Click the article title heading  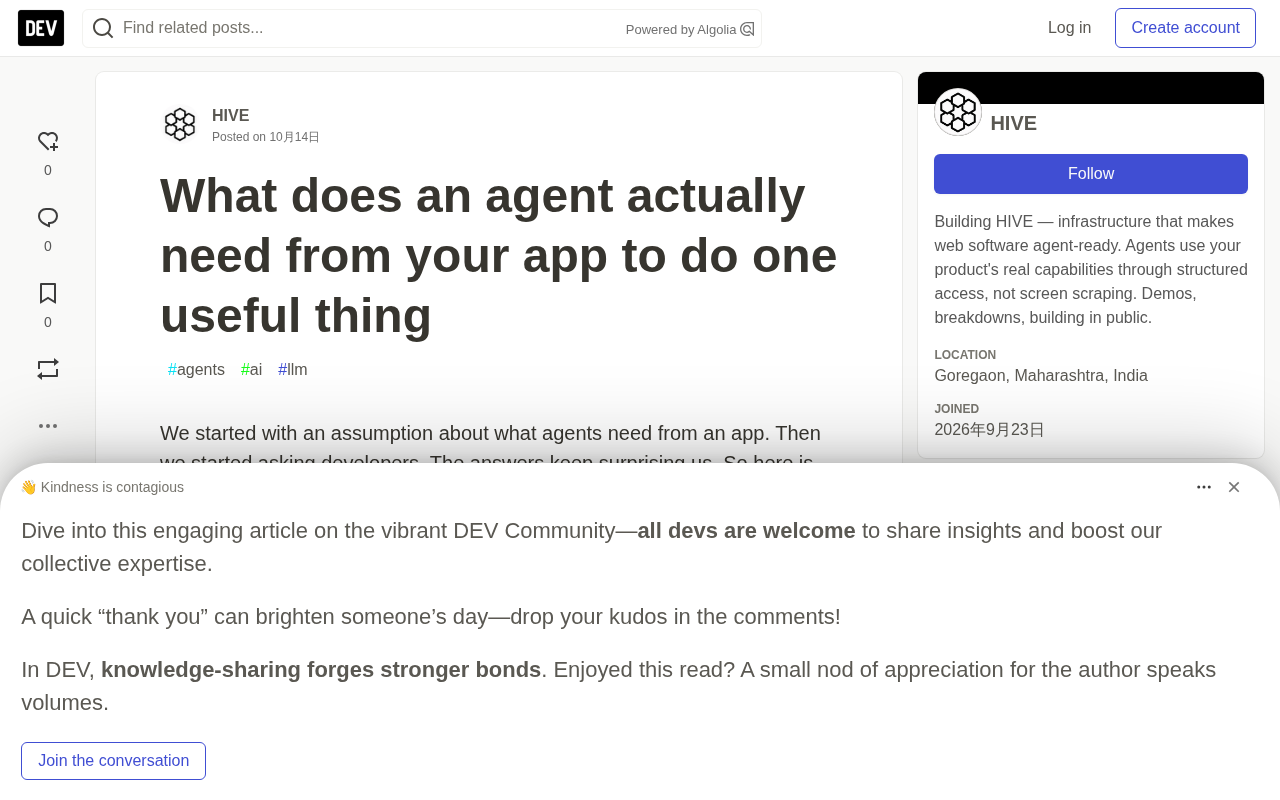(x=498, y=255)
